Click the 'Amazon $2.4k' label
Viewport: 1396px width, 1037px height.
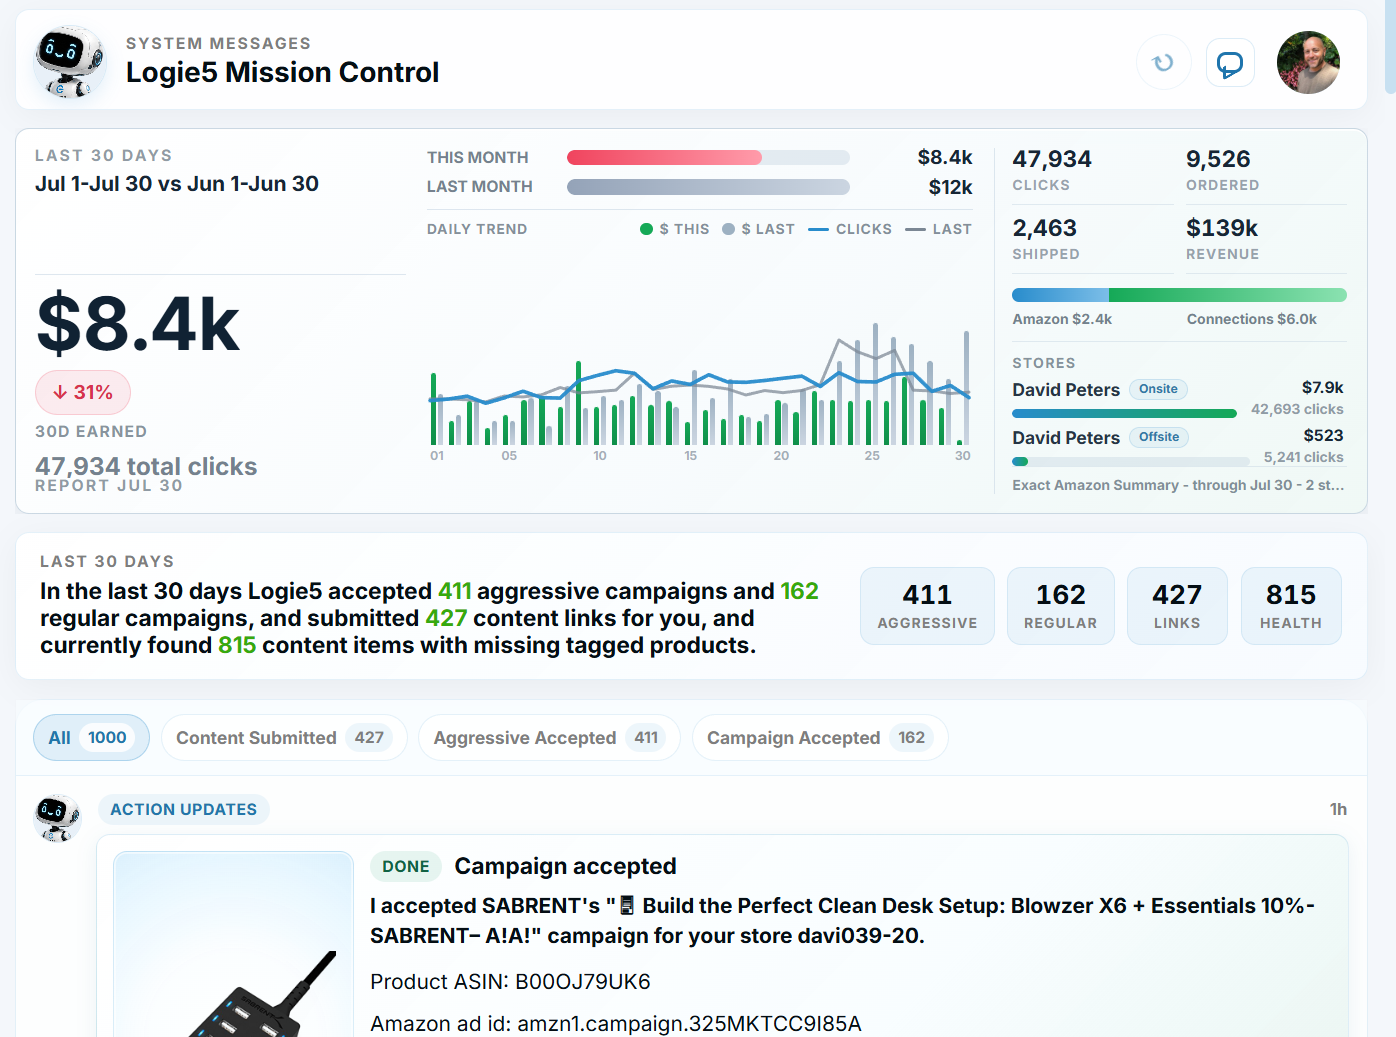point(1062,319)
